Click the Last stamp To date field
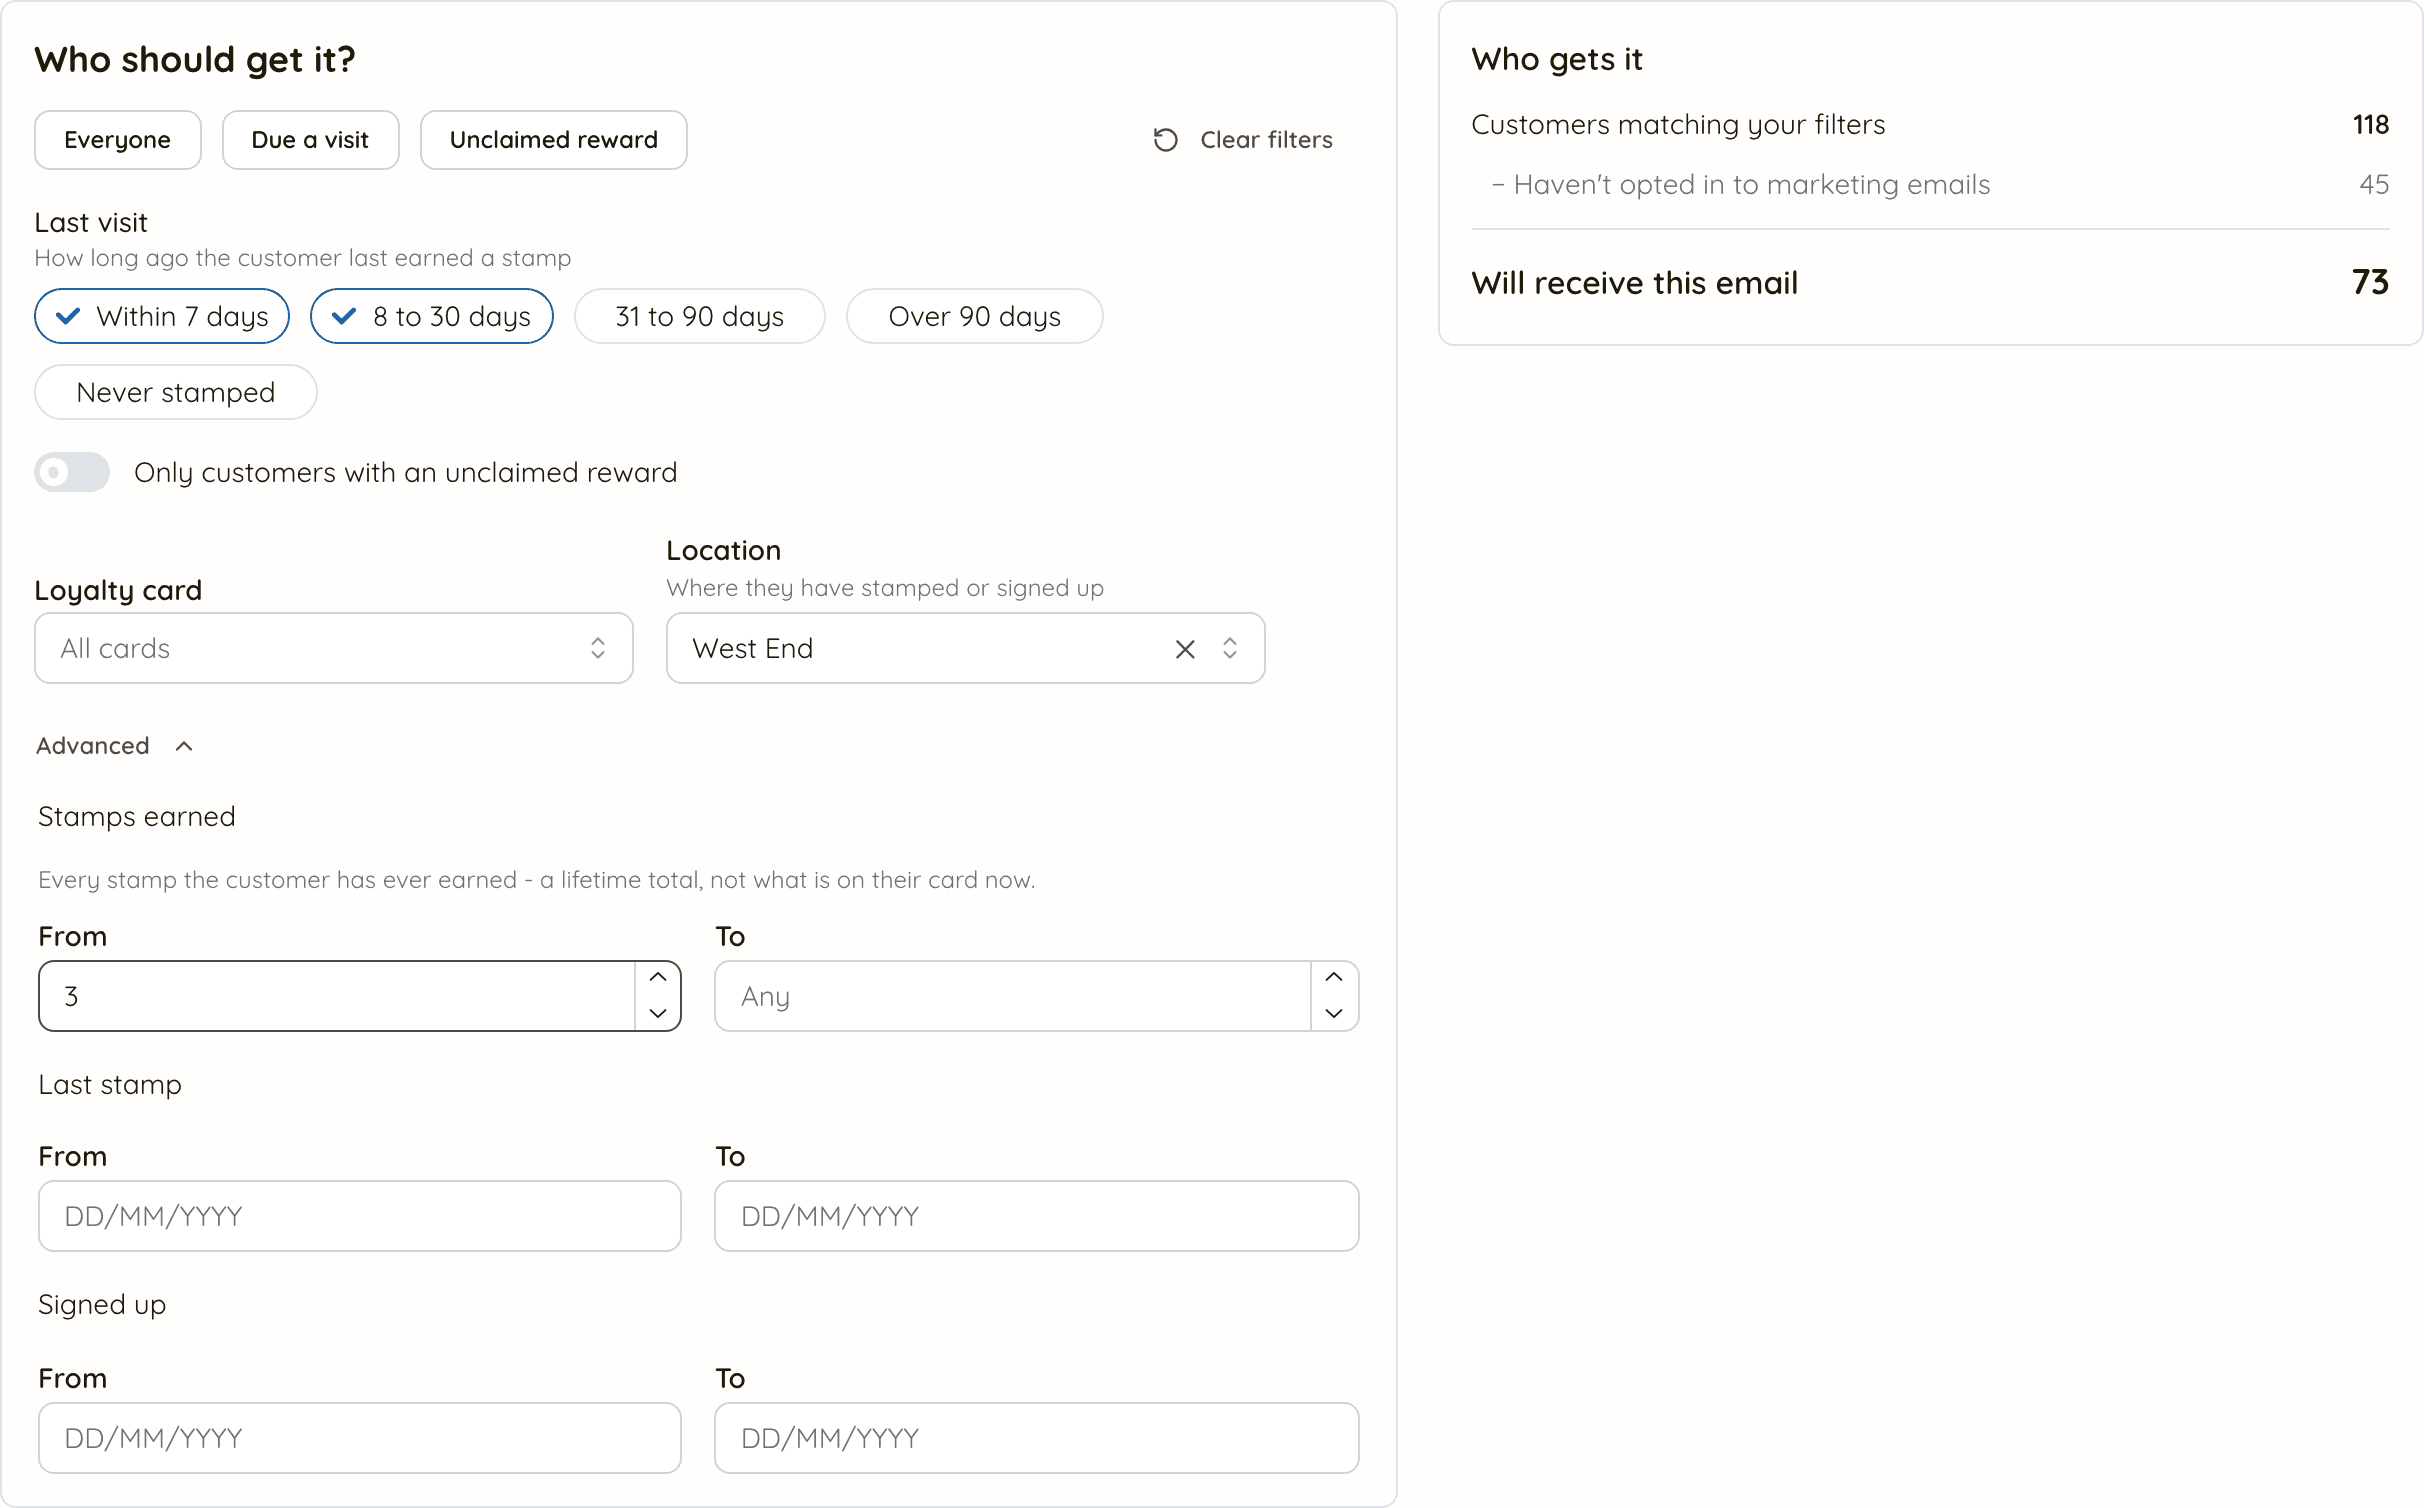 coord(1037,1216)
